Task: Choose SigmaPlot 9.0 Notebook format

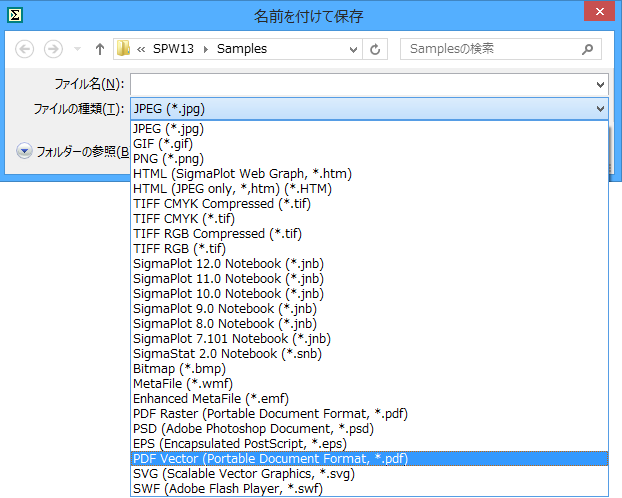Action: click(369, 309)
